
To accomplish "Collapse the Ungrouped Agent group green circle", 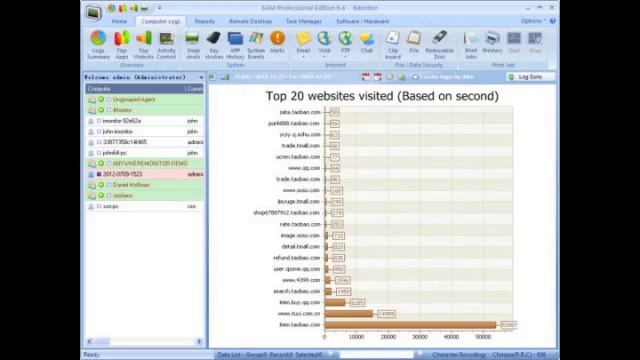I will 101,100.
